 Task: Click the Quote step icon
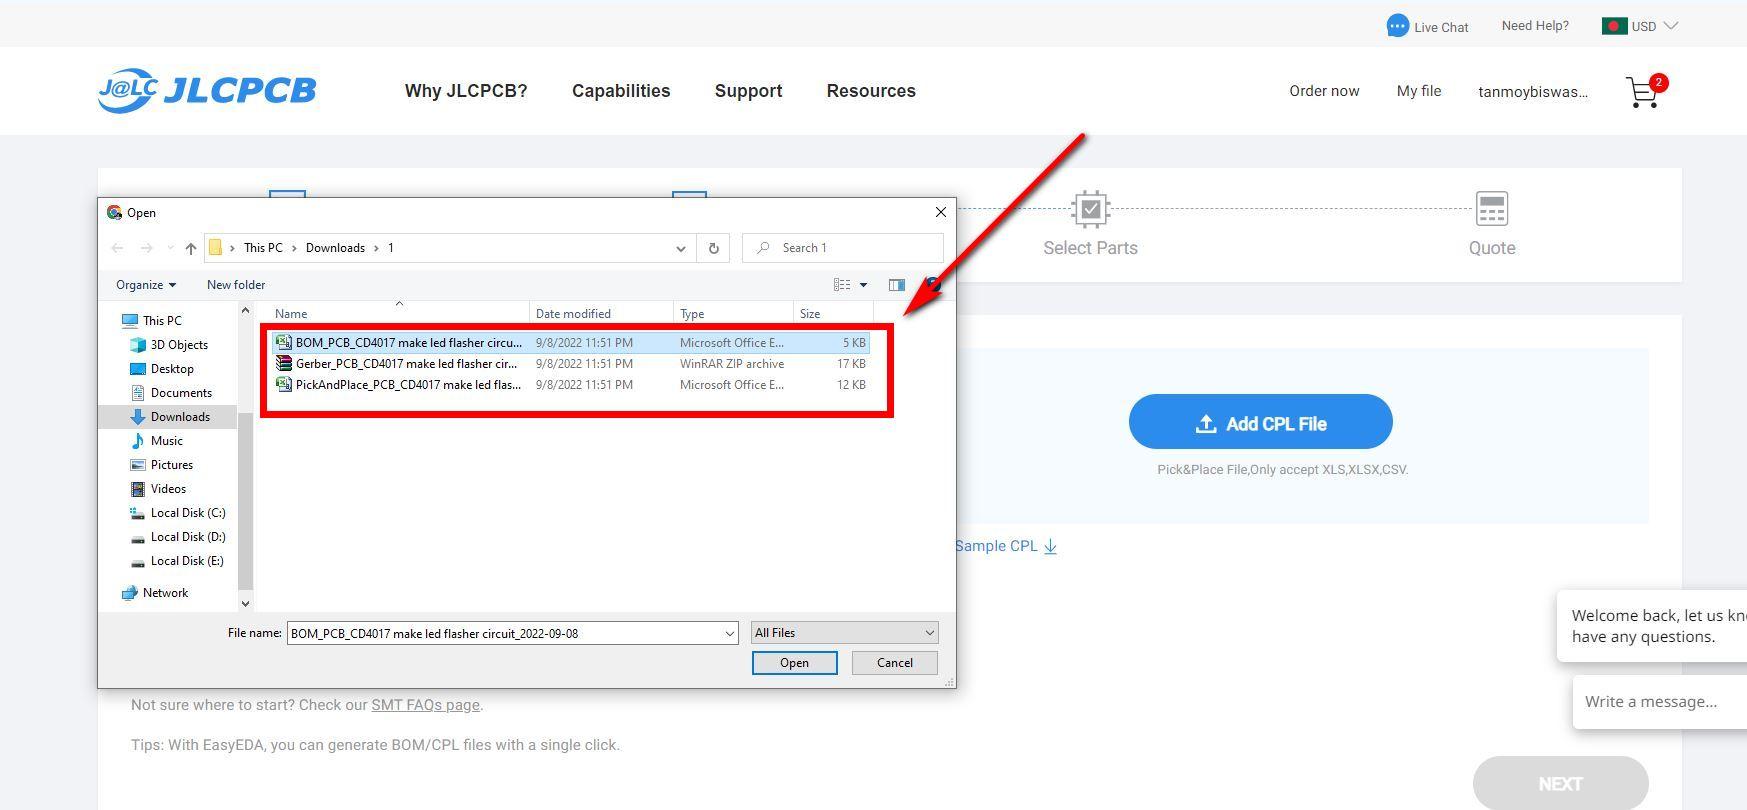coord(1491,209)
